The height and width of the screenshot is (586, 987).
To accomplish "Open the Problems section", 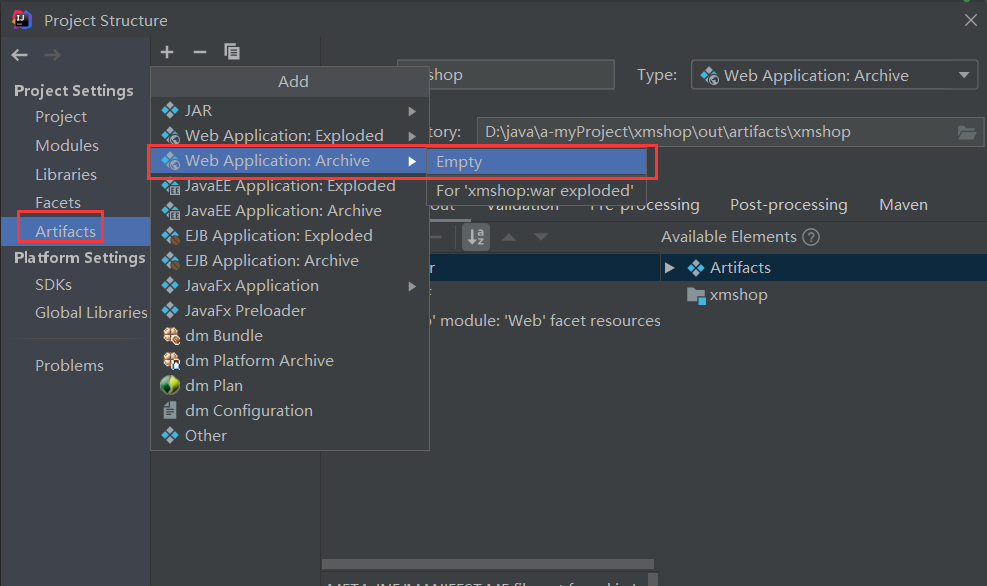I will [69, 366].
